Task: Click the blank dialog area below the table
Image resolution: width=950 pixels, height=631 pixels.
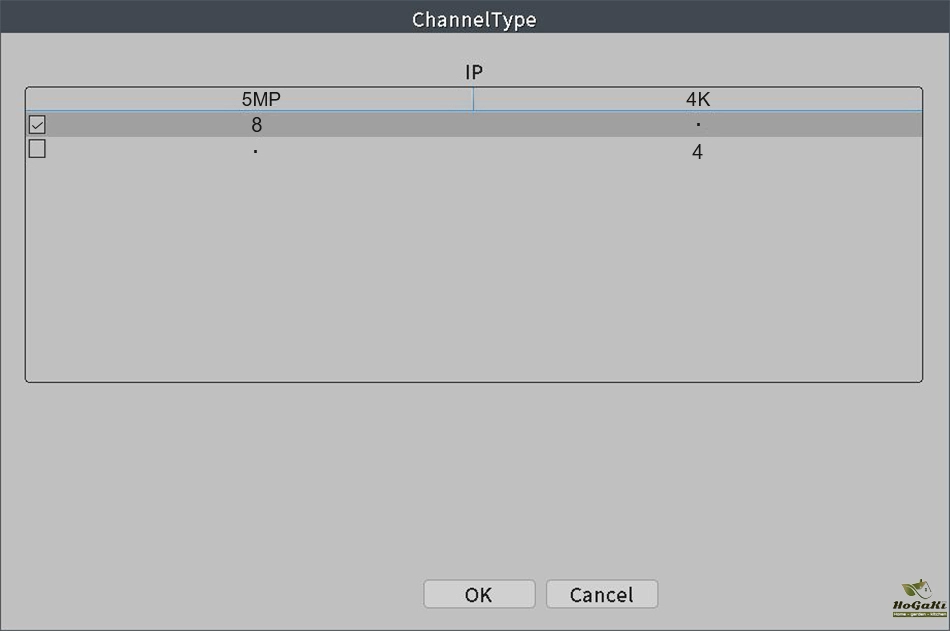Action: pos(474,470)
